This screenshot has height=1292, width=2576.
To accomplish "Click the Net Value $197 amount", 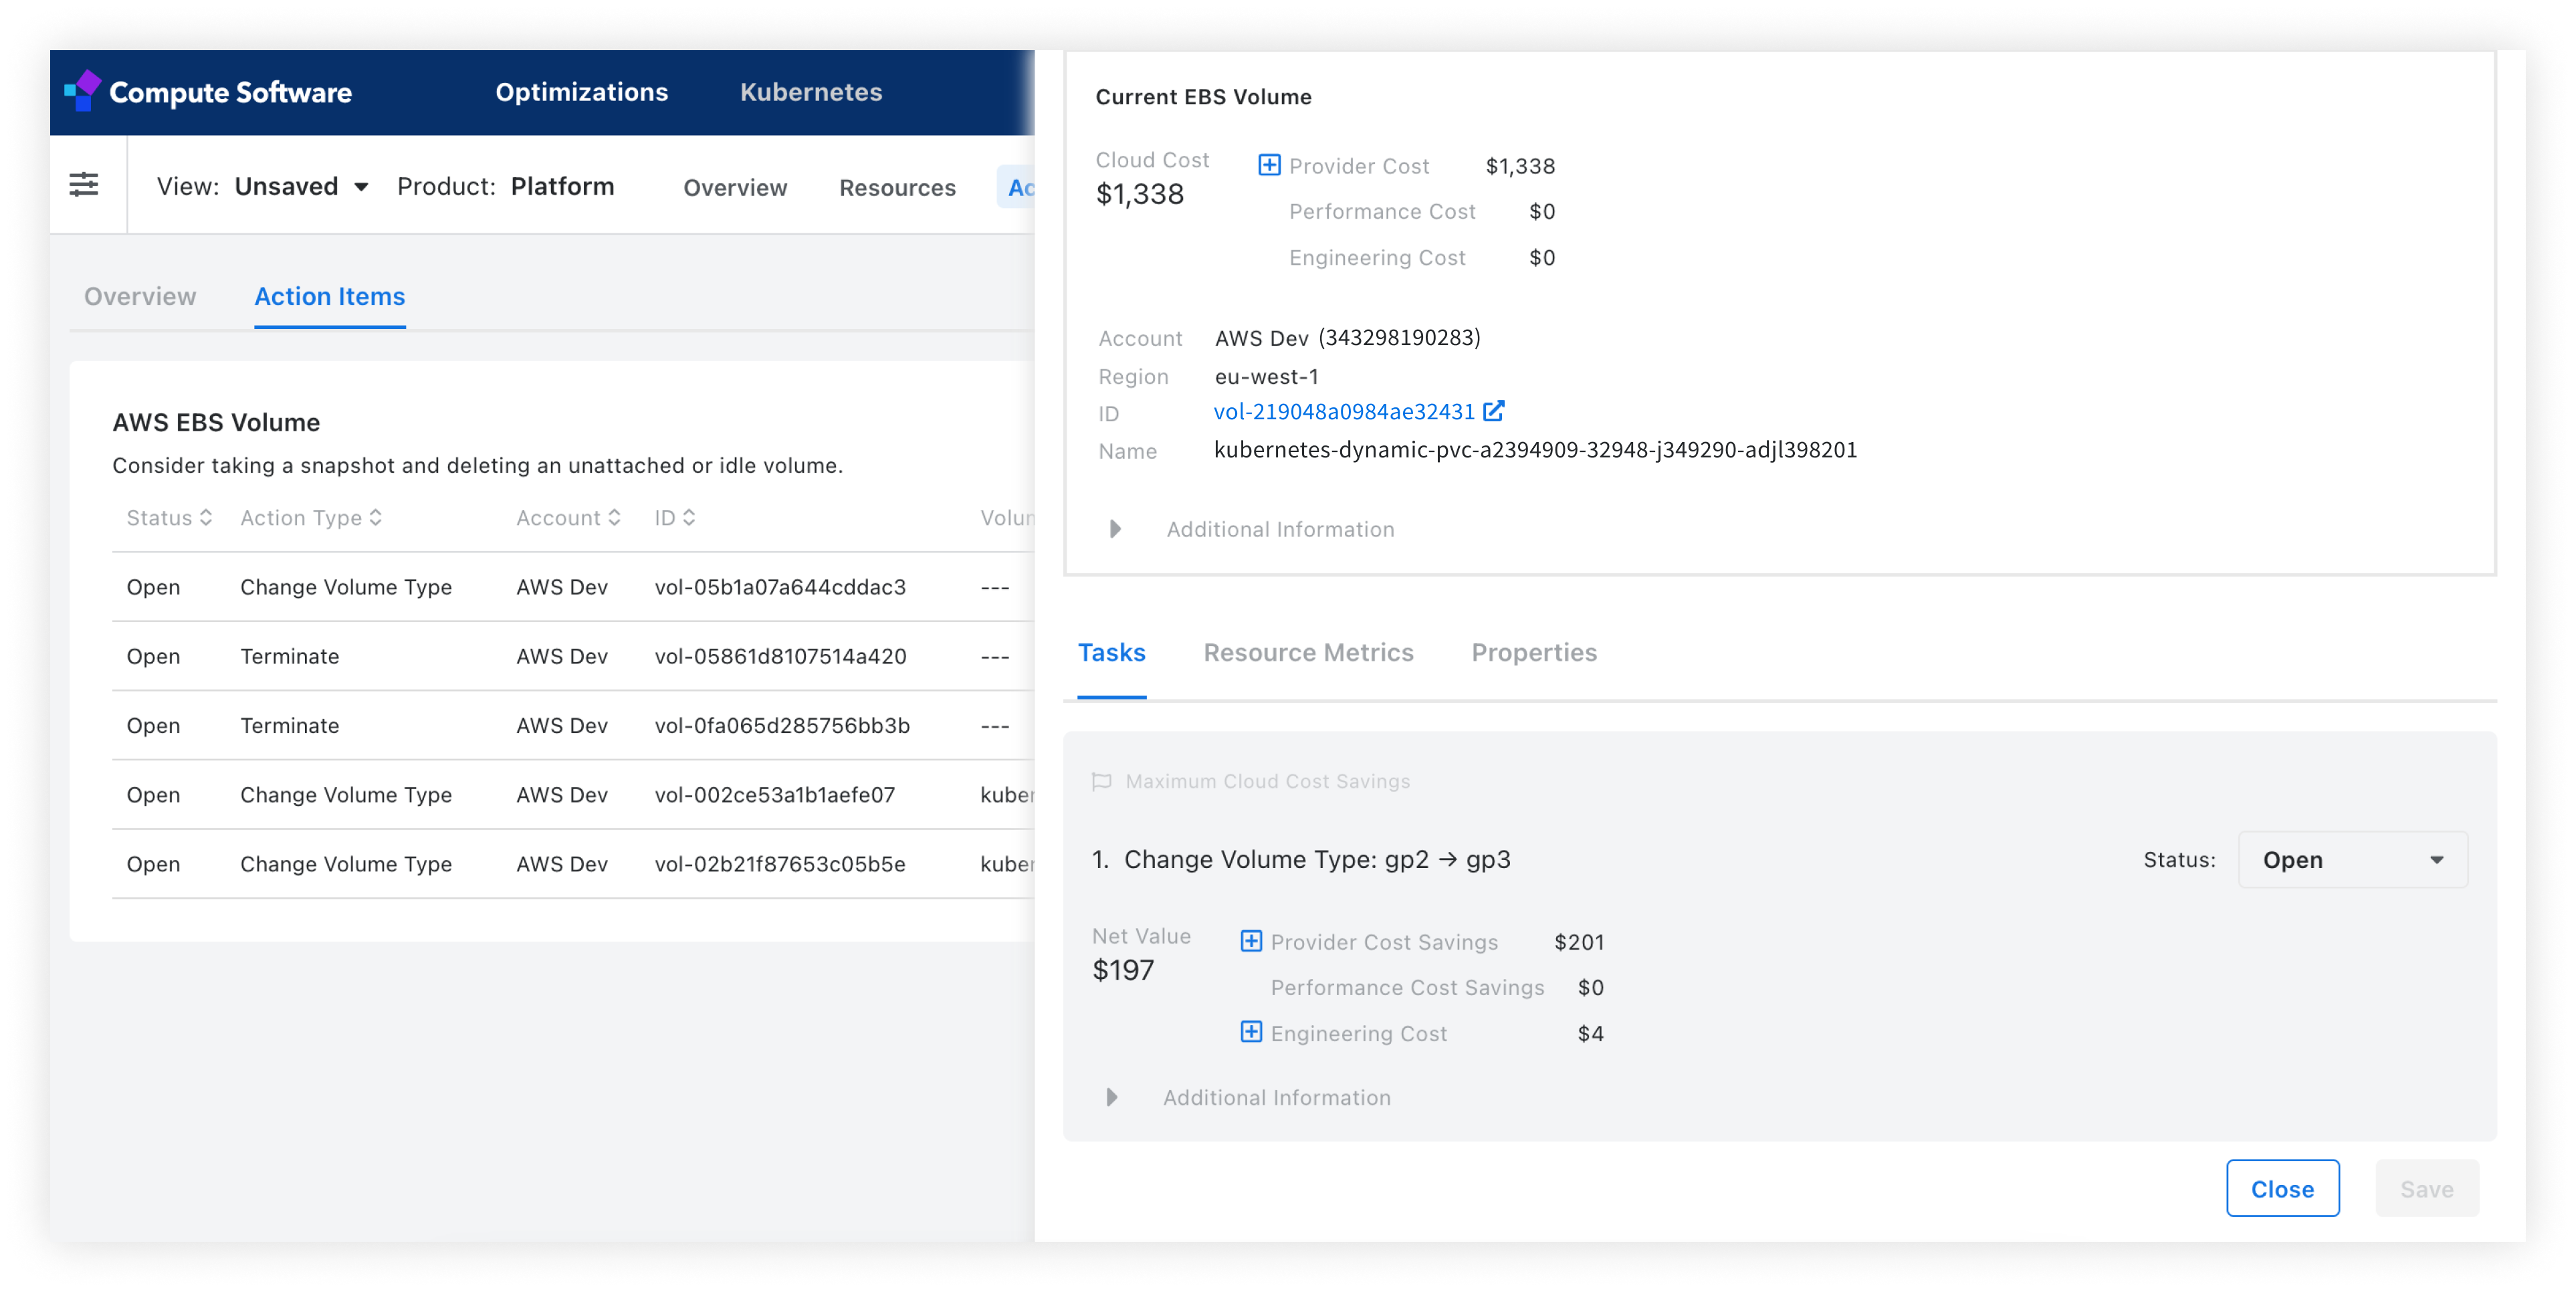I will [x=1123, y=970].
